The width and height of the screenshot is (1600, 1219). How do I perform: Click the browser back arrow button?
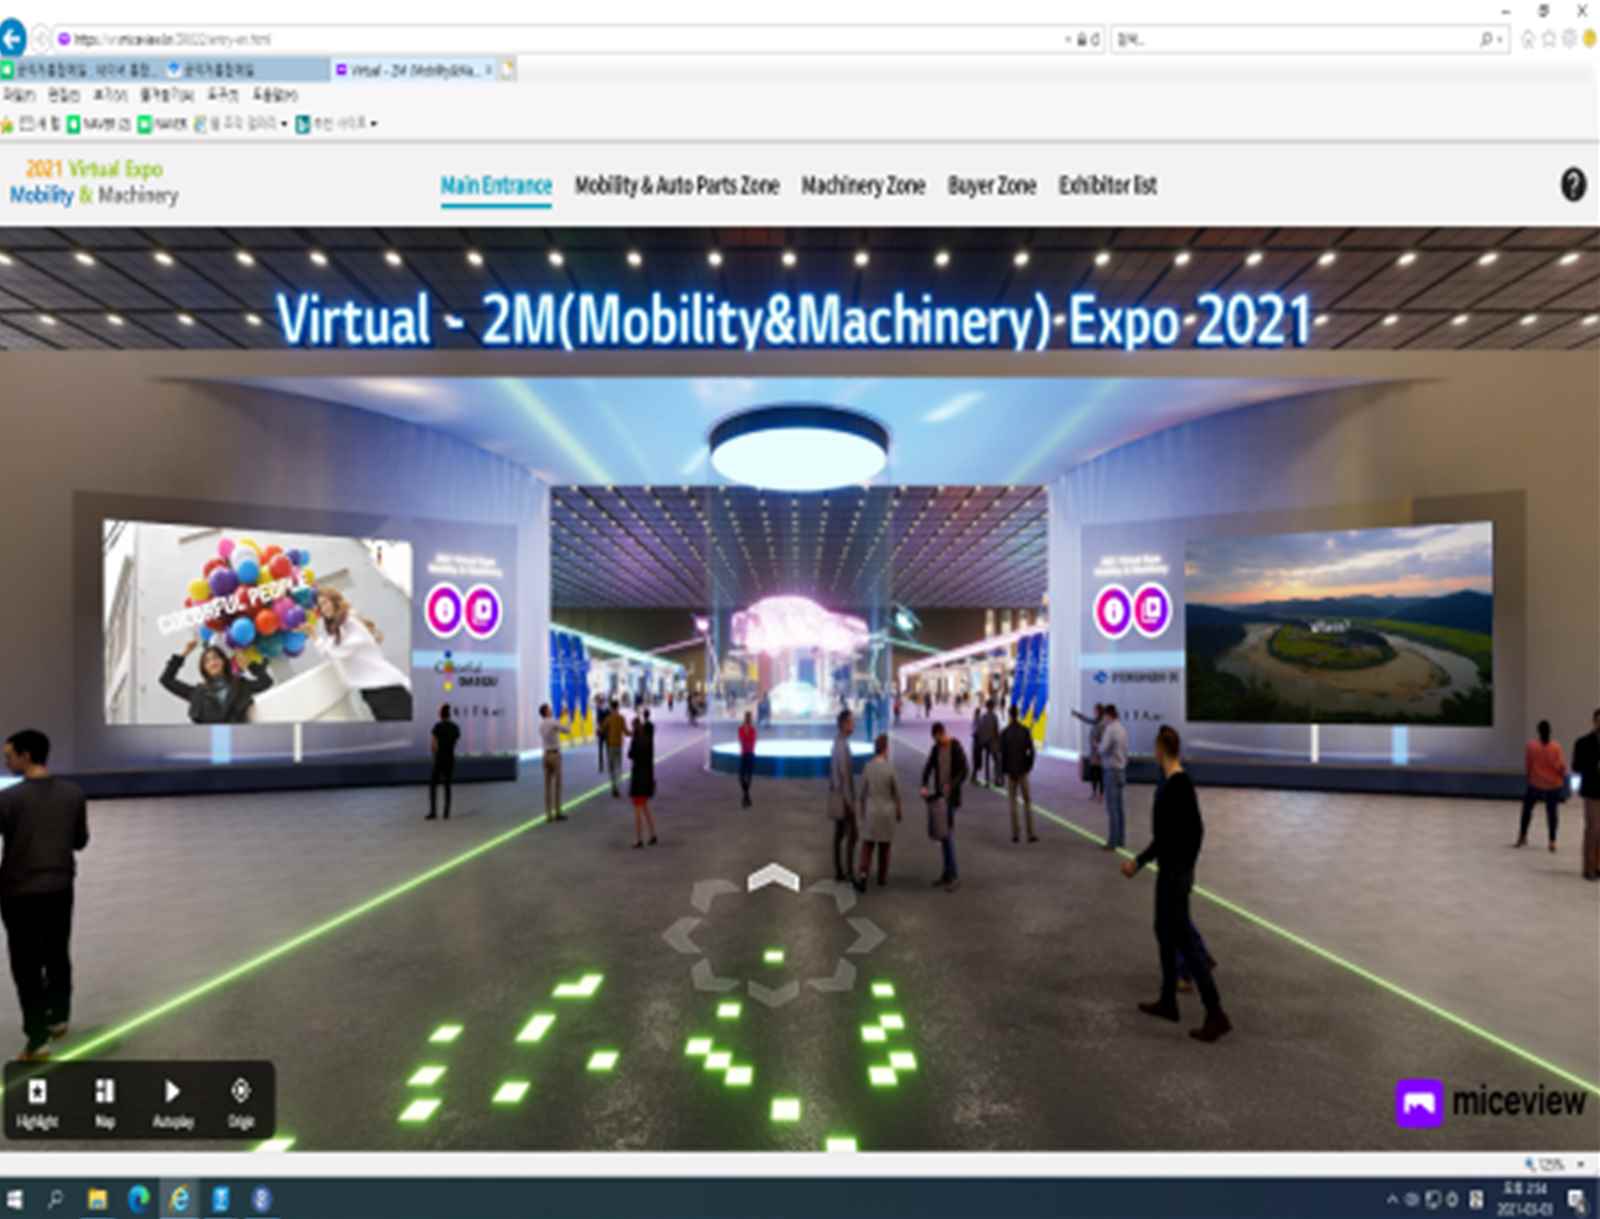12,39
